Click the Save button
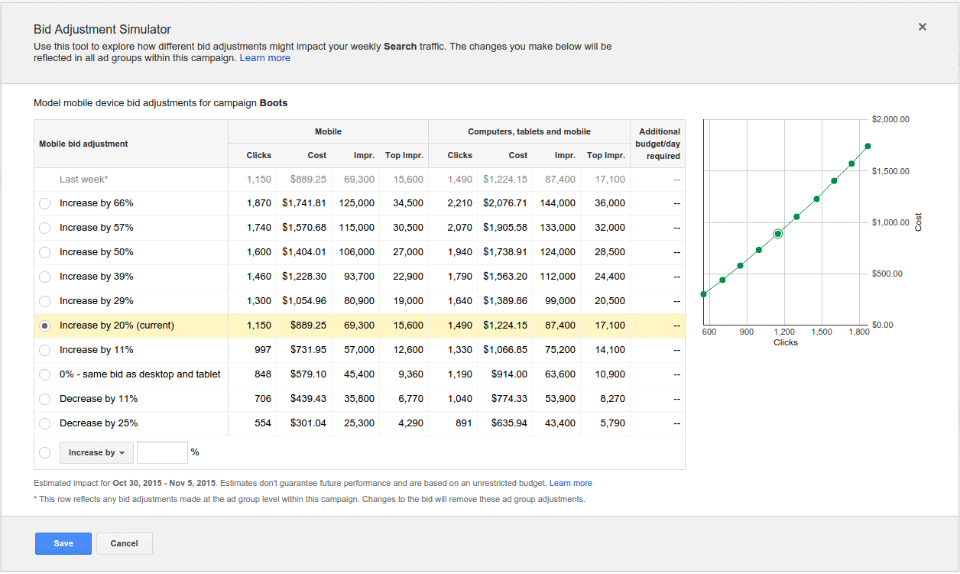 pyautogui.click(x=63, y=543)
